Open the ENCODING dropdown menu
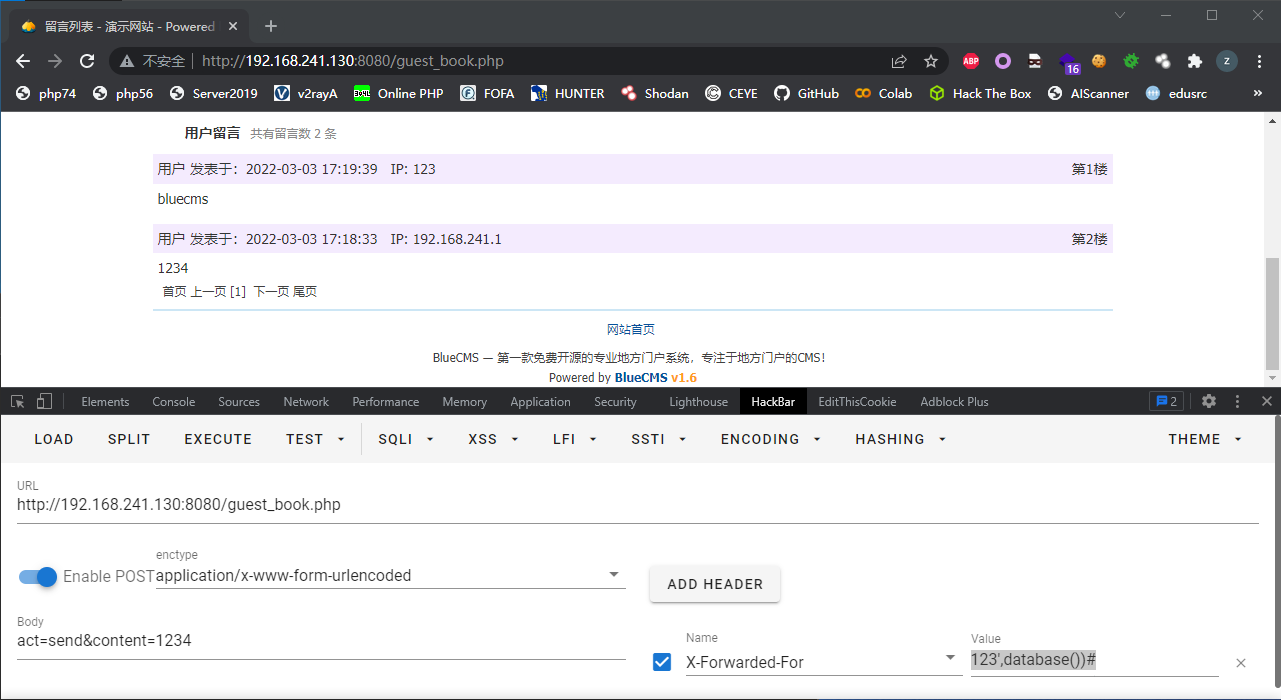The width and height of the screenshot is (1281, 700). click(x=771, y=439)
